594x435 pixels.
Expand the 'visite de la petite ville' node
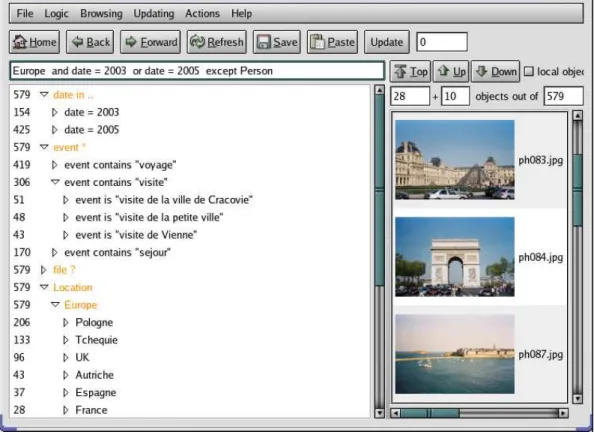pos(66,217)
